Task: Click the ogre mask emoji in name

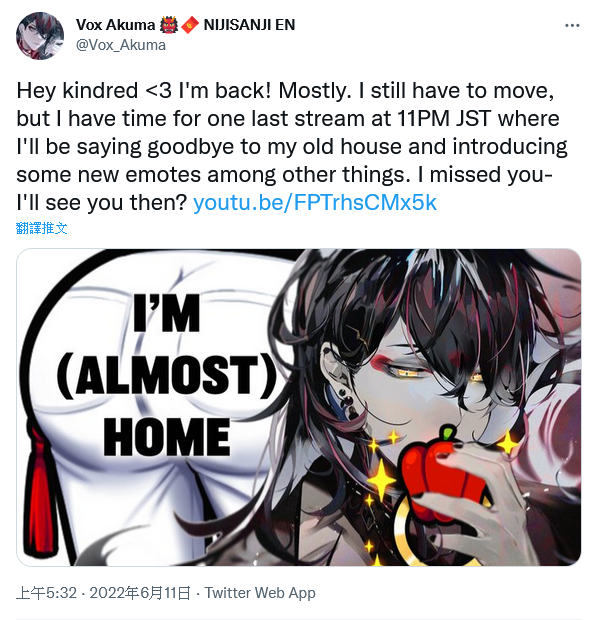Action: pyautogui.click(x=169, y=25)
